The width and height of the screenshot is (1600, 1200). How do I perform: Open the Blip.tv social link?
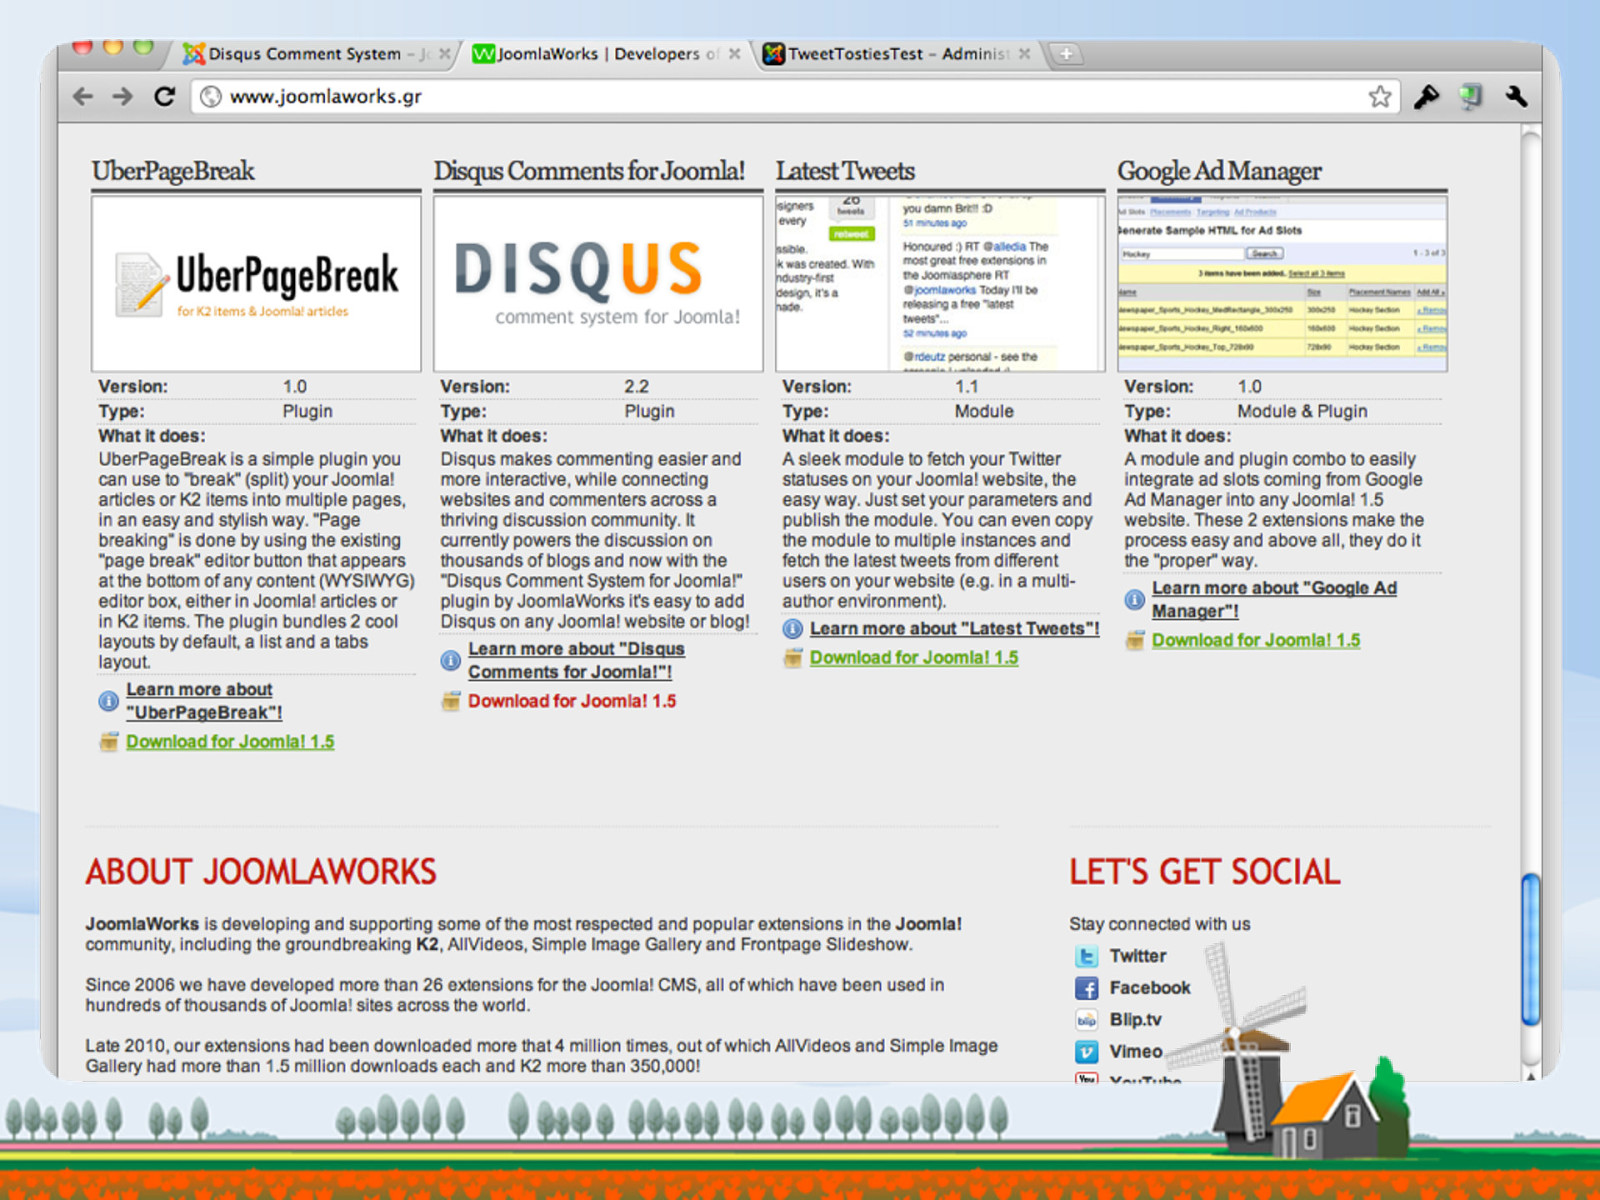click(1135, 1020)
